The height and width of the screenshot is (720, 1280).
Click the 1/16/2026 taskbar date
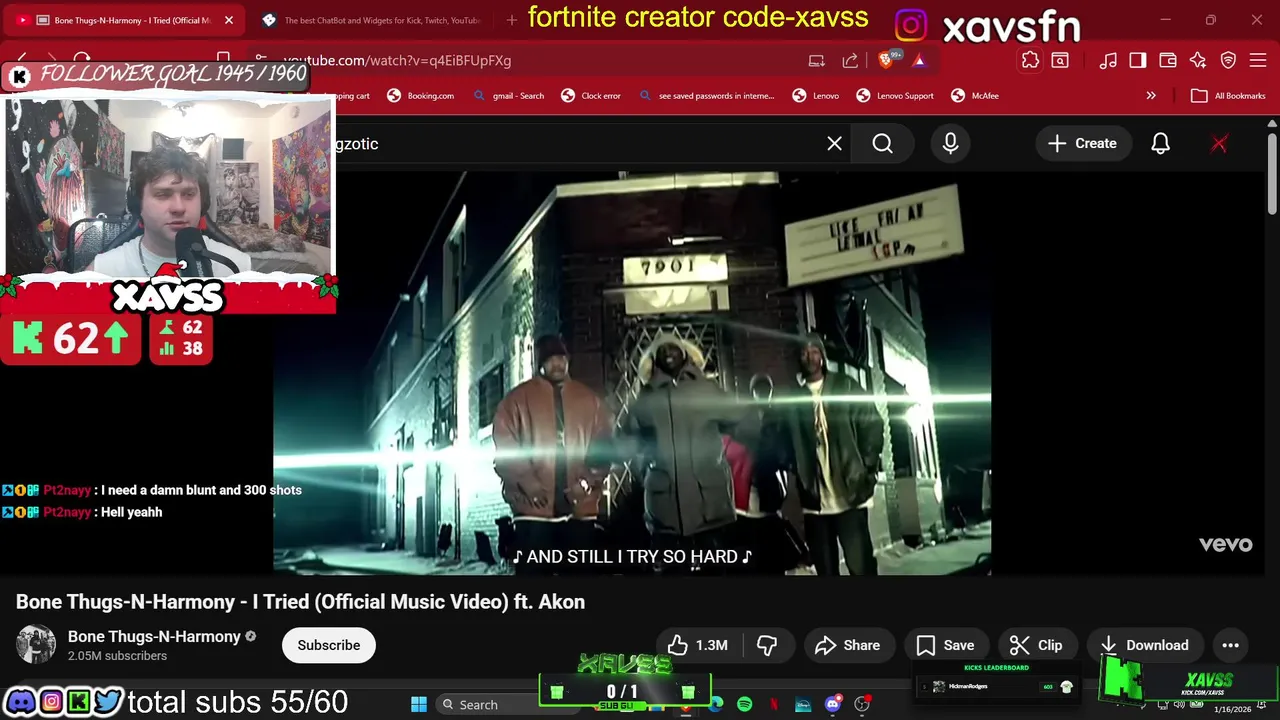click(x=1232, y=709)
